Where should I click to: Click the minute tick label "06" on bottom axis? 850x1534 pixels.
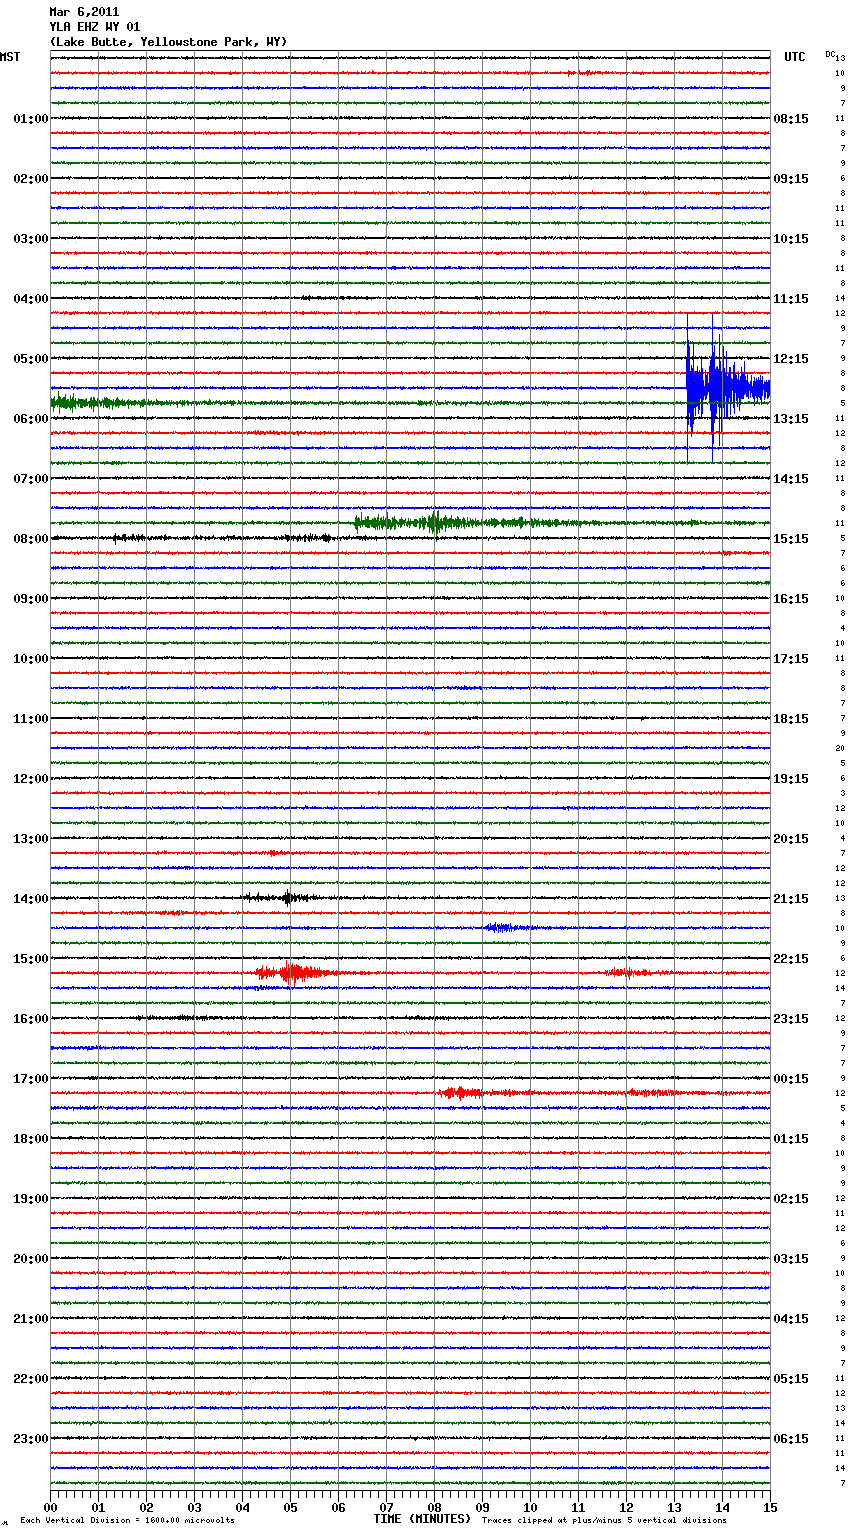click(x=339, y=1507)
